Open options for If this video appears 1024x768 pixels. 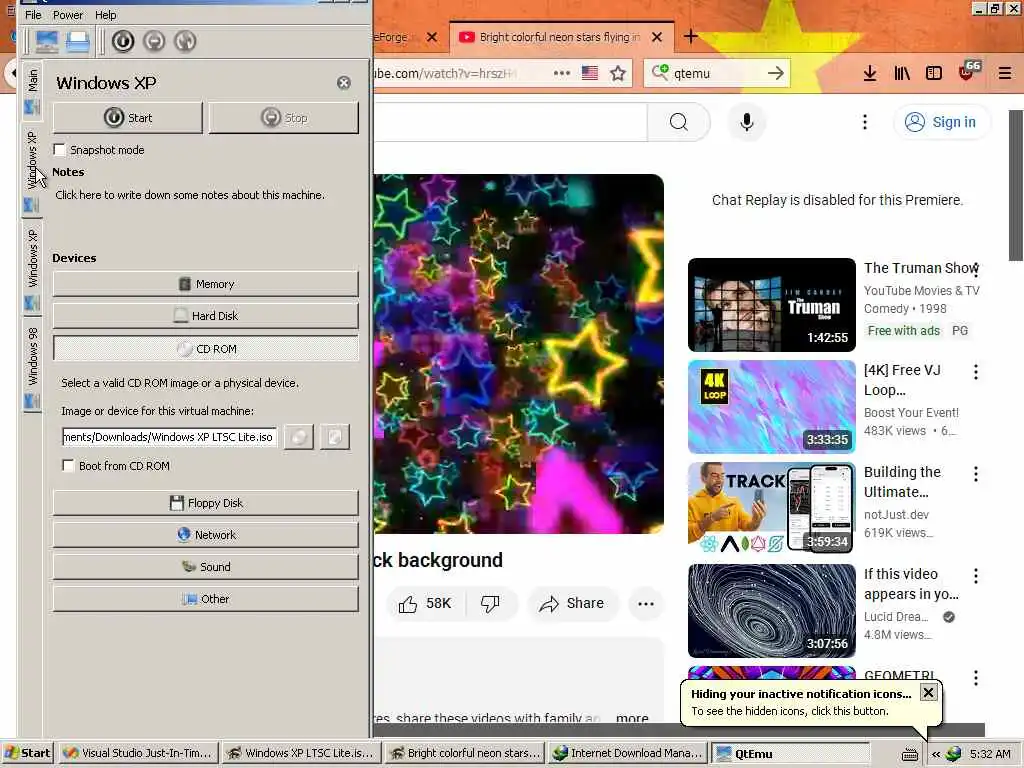976,576
